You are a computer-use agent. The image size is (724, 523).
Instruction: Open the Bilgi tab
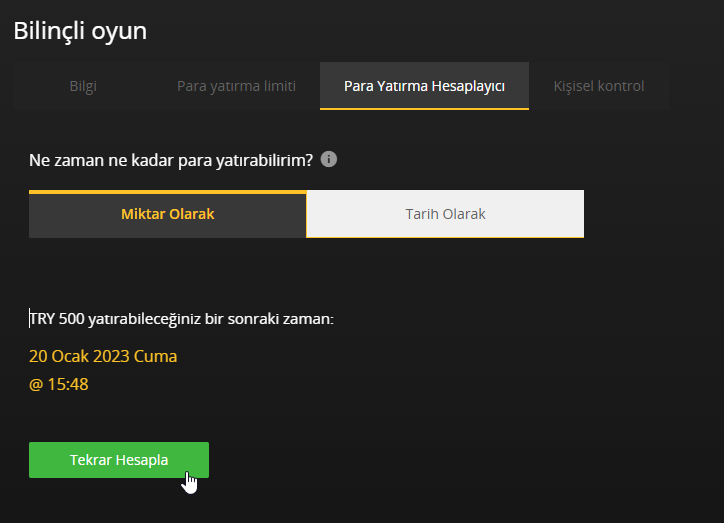tap(83, 86)
